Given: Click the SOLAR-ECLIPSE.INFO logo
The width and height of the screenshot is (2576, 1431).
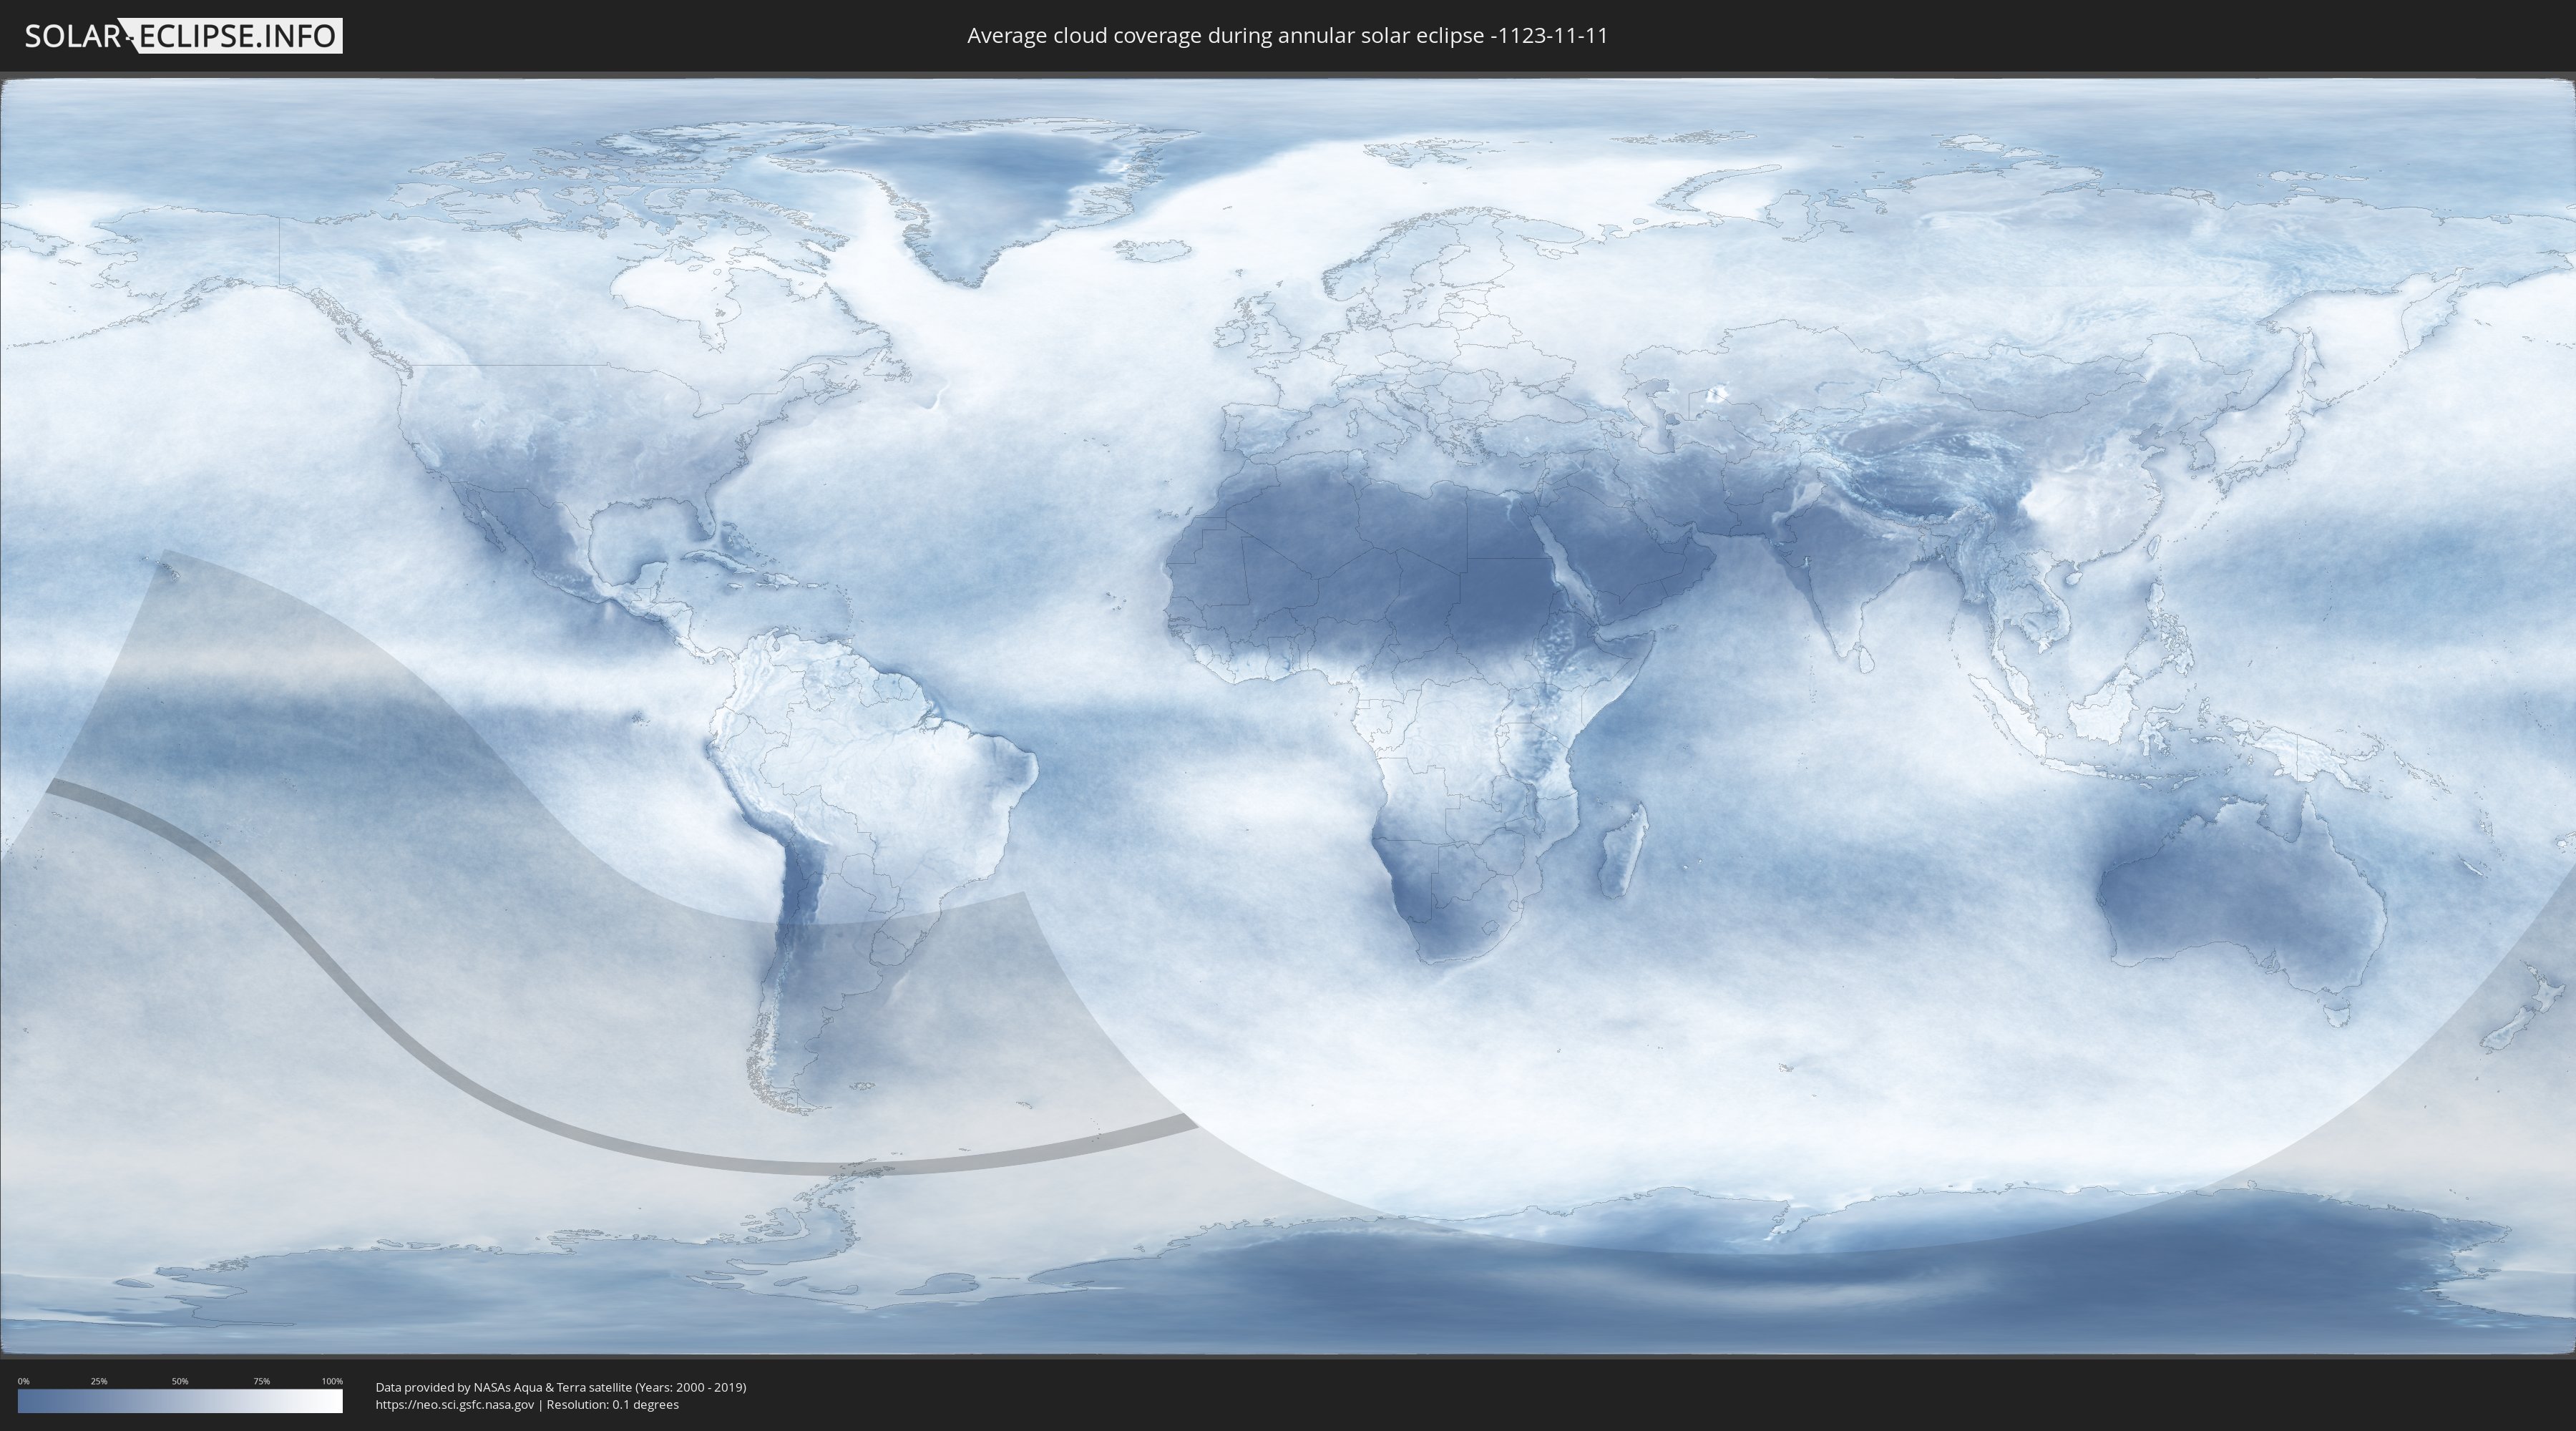Looking at the screenshot, I should pos(183,36).
